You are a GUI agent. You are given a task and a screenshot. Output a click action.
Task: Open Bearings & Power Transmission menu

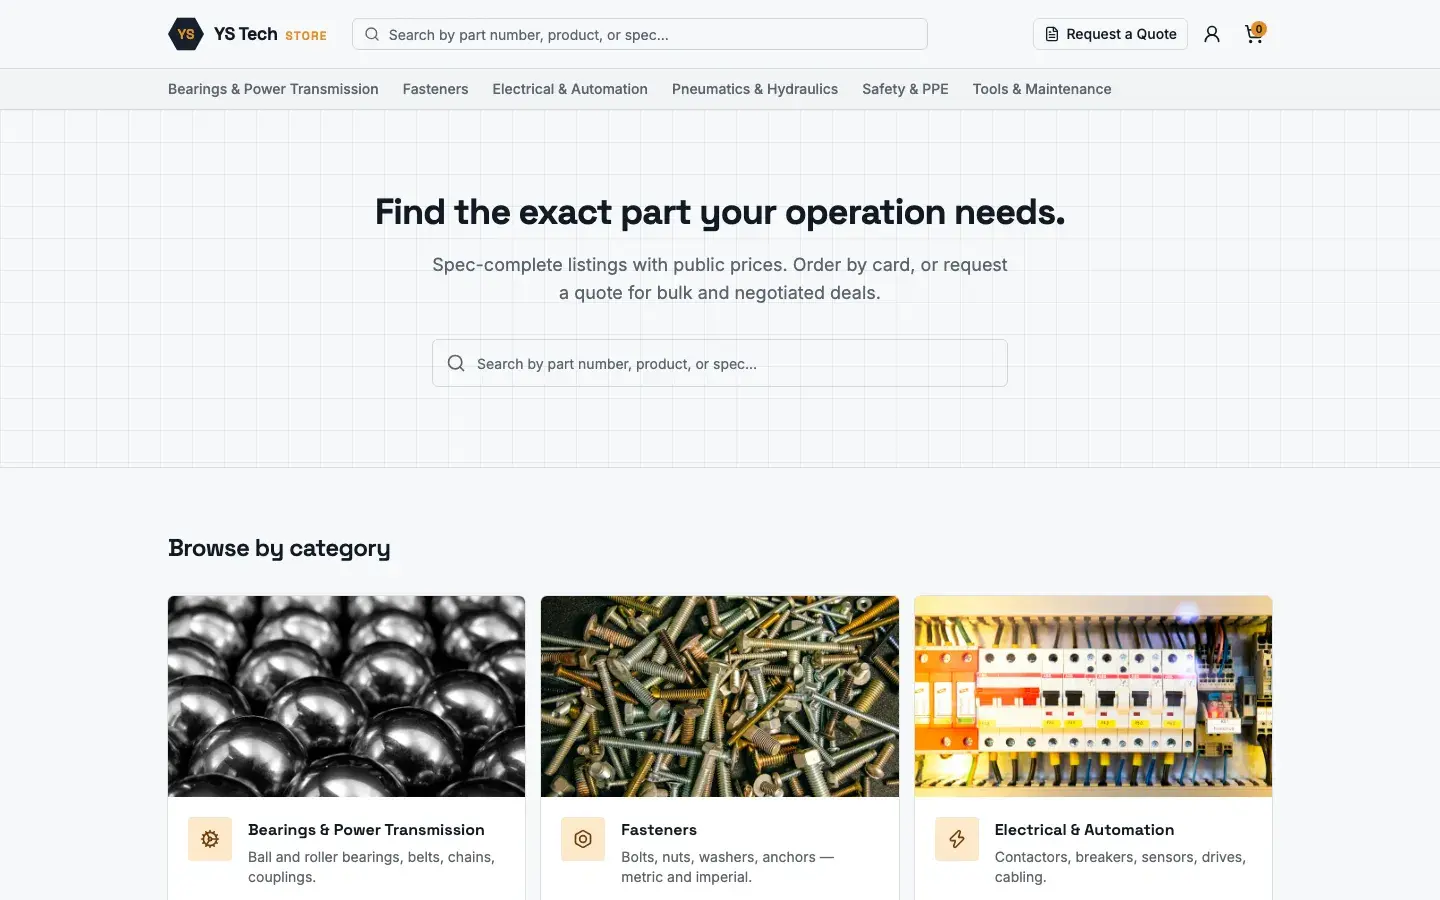273,89
